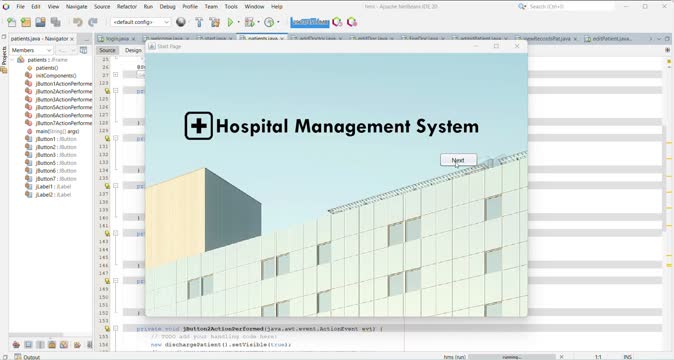This screenshot has width=674, height=360.
Task: Collapse the code fold above line 131
Action: click(116, 138)
